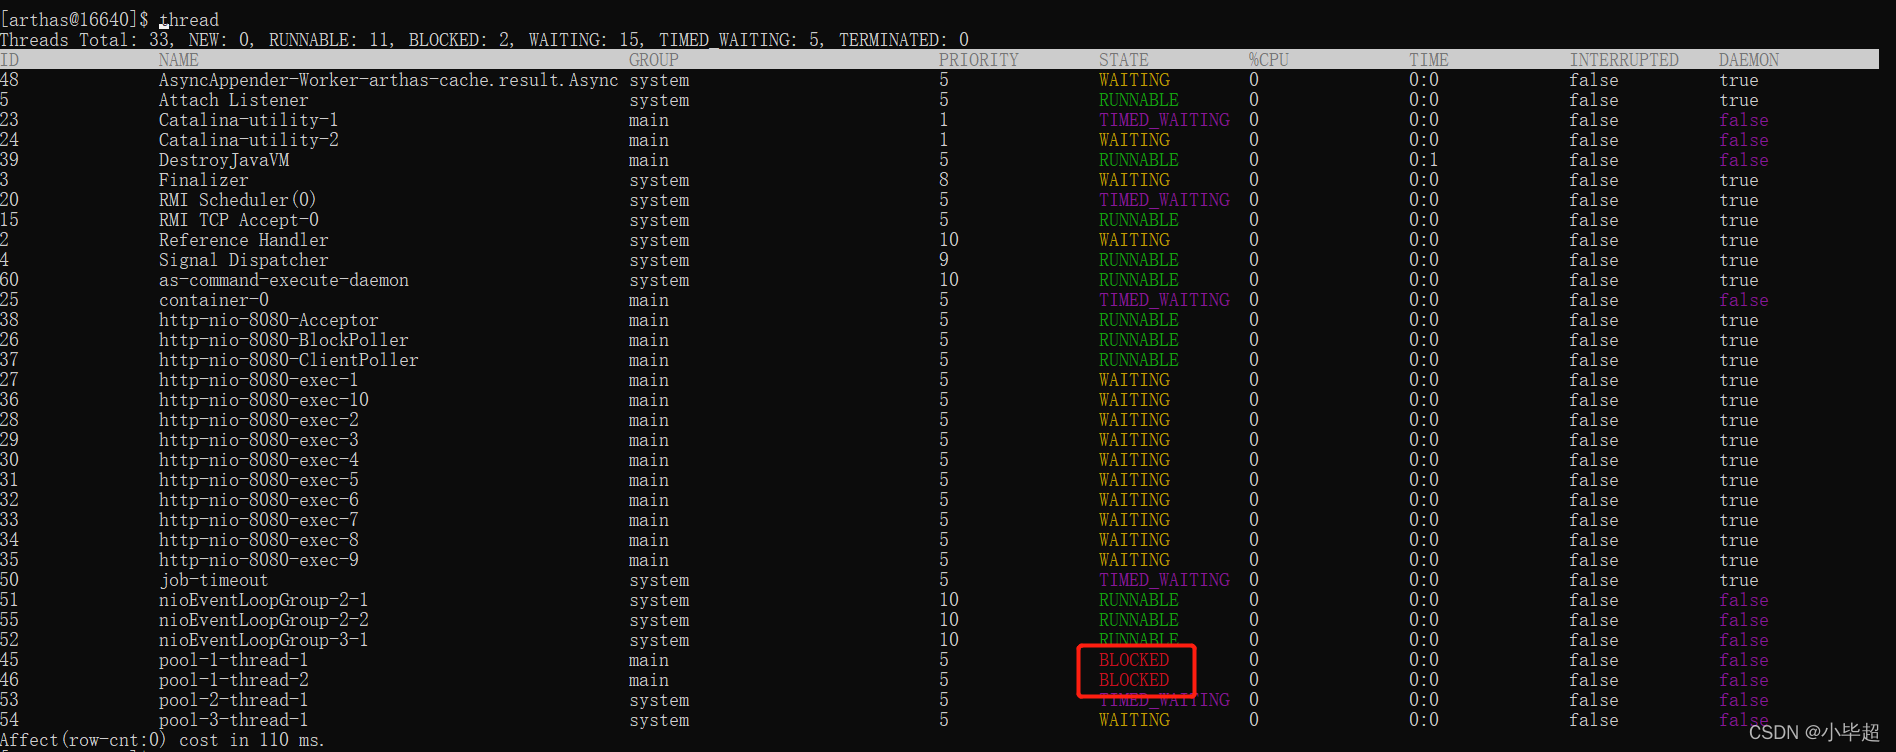Click the 'Threads Total: 33' summary text
The image size is (1896, 752).
(84, 40)
